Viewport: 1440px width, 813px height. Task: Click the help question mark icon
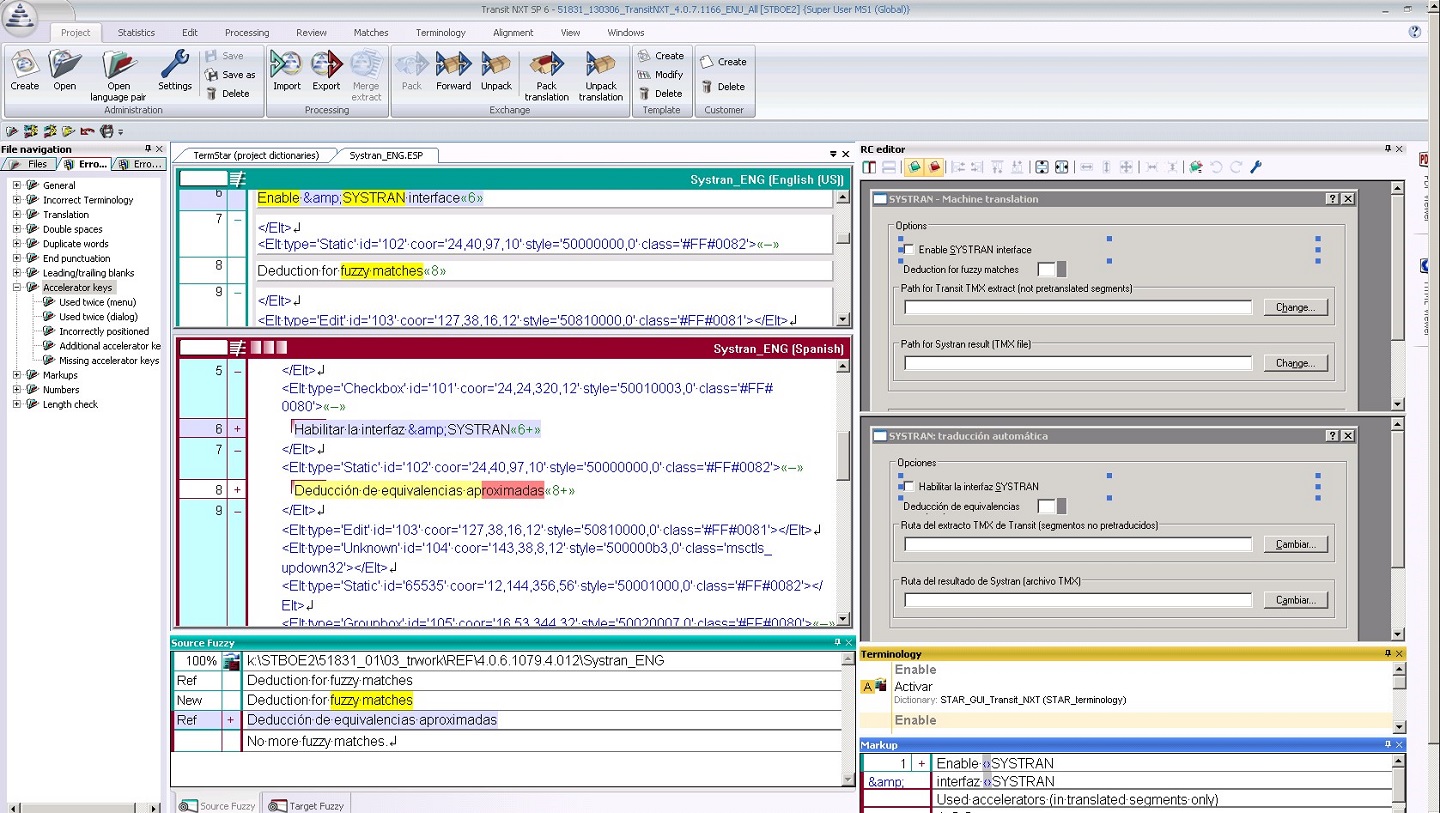pyautogui.click(x=1414, y=32)
